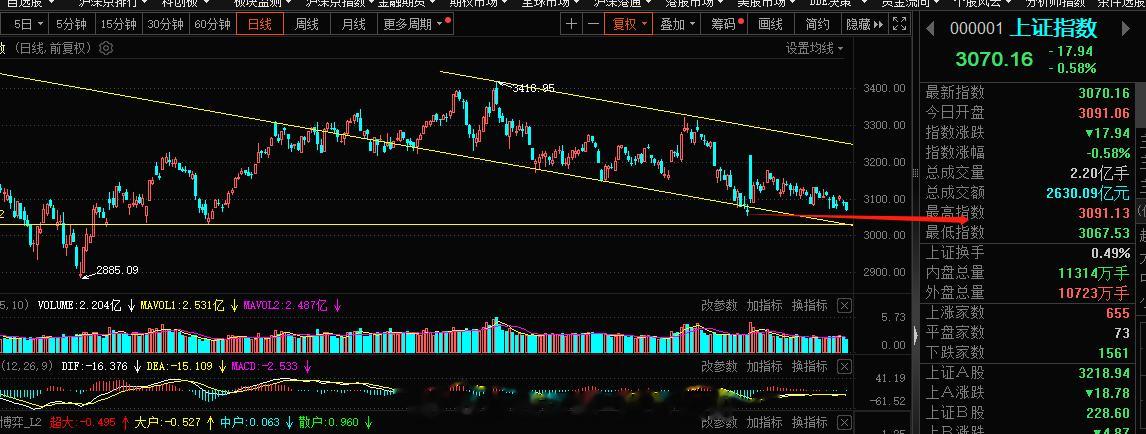This screenshot has height=434, width=1146.
Task: Click MAVOL2:2.487亿 indicator label
Action: click(285, 305)
